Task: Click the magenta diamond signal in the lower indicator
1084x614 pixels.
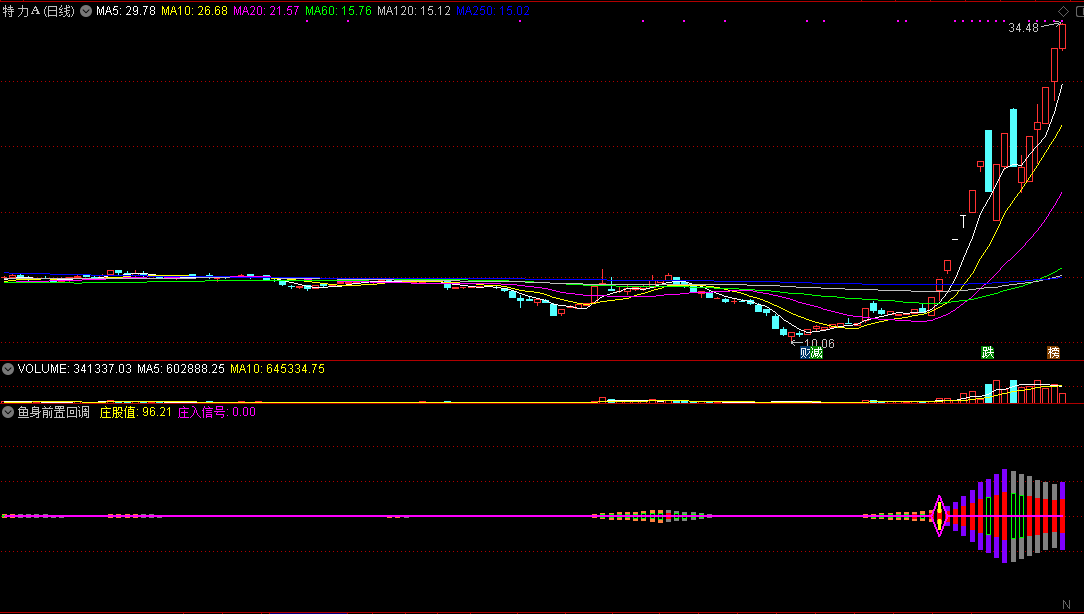Action: (x=939, y=516)
